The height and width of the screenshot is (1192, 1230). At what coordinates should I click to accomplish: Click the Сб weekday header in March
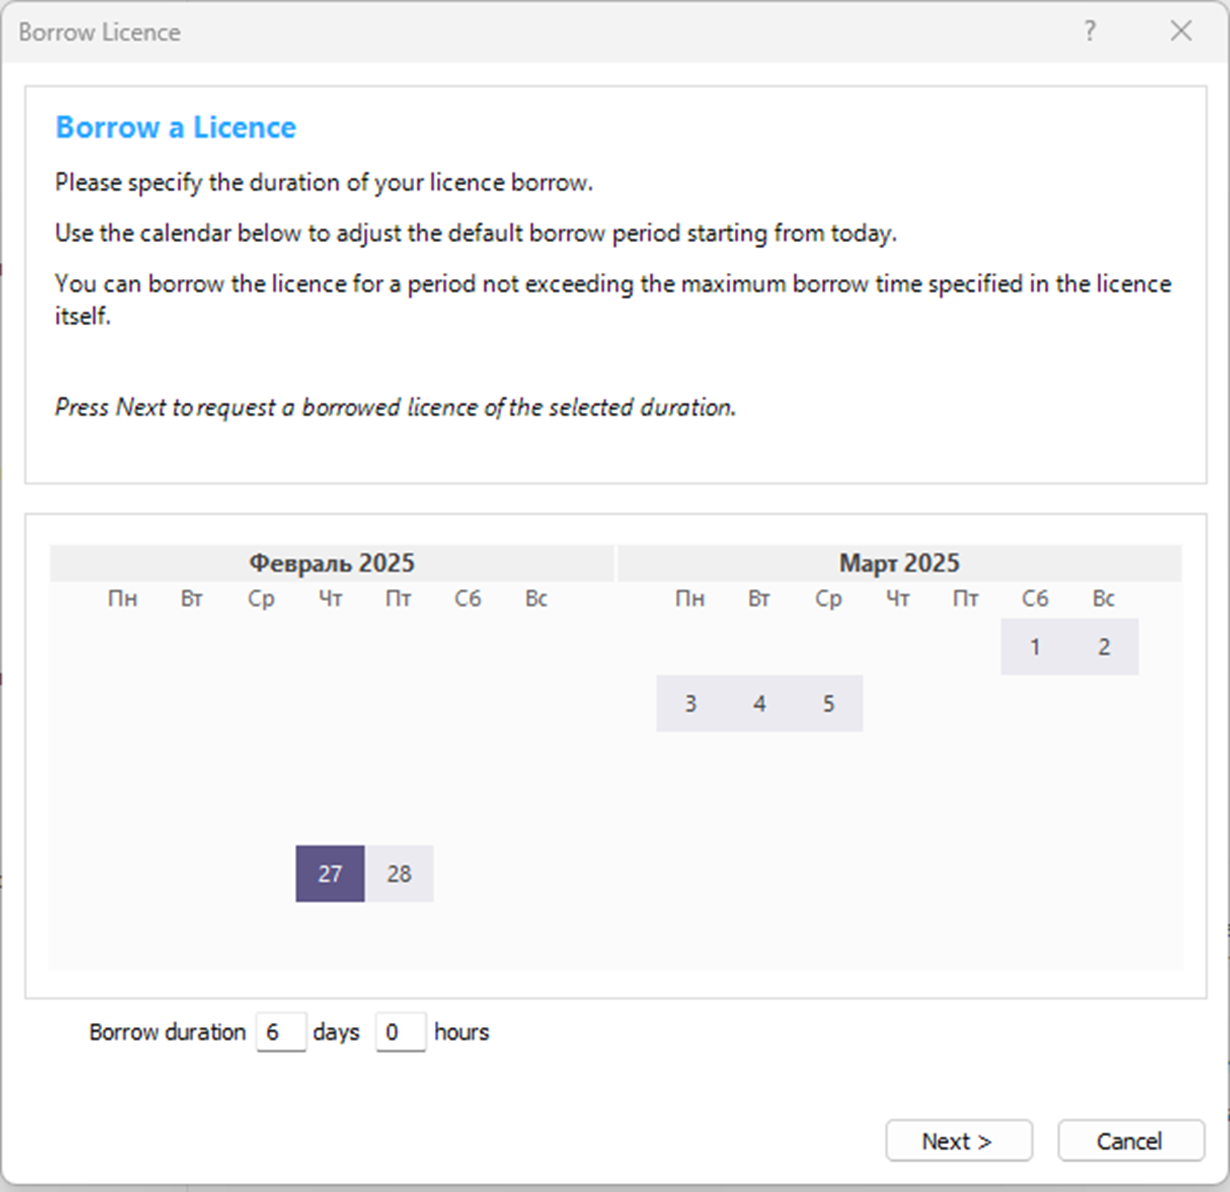(1035, 599)
